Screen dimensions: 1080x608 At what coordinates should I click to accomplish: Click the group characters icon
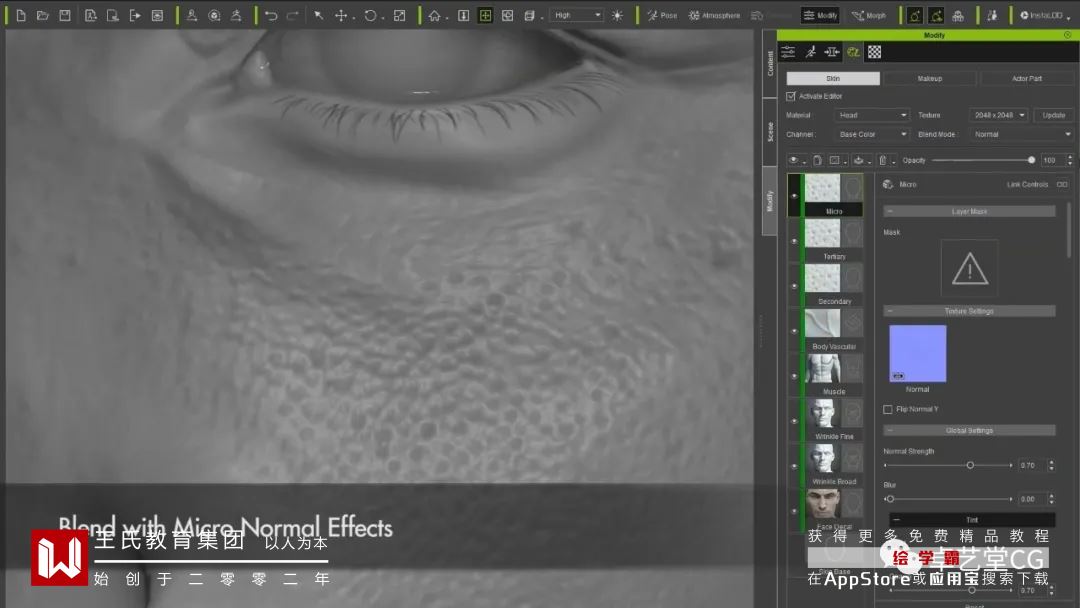pos(958,15)
